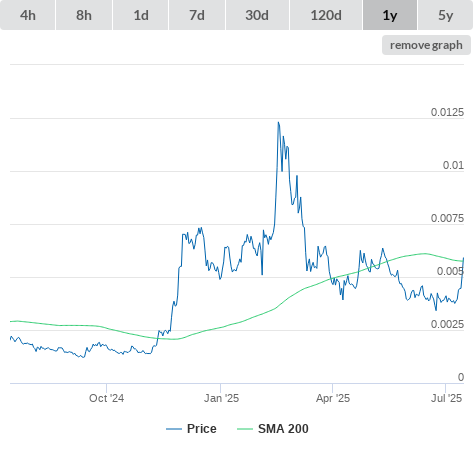
Task: Show the 30d price history
Action: [257, 15]
